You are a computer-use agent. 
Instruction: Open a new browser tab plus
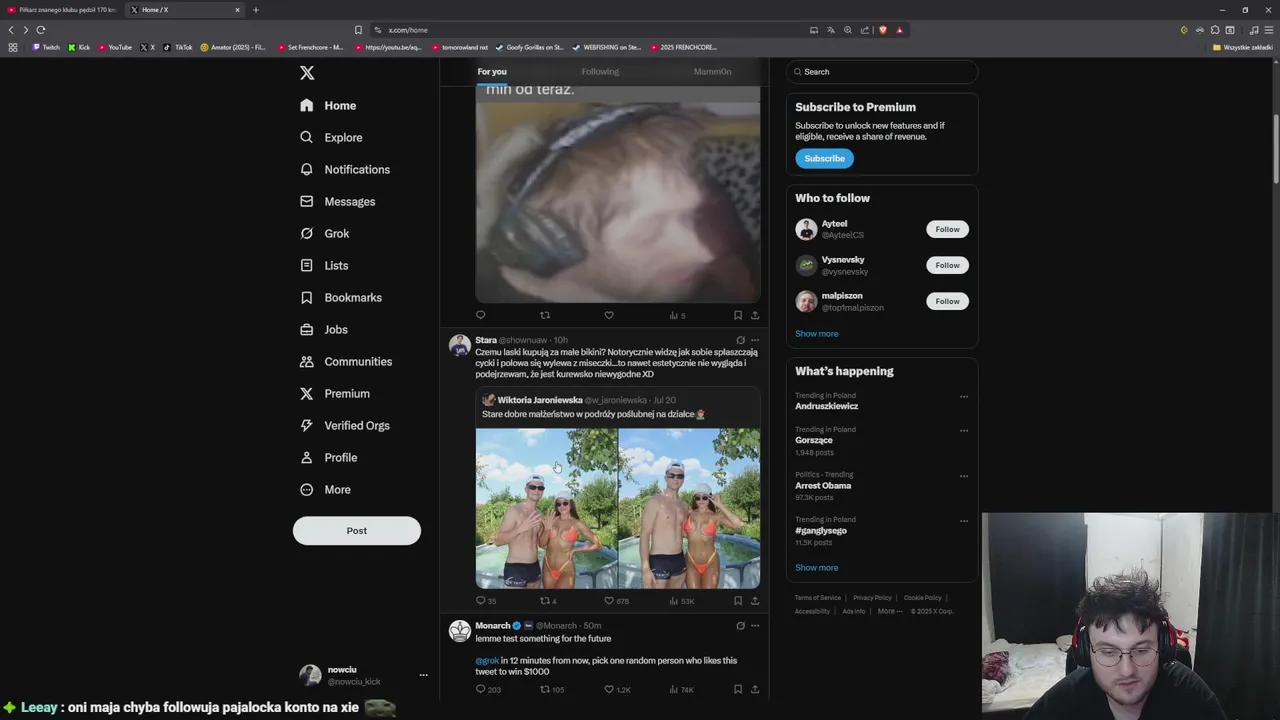[x=255, y=10]
